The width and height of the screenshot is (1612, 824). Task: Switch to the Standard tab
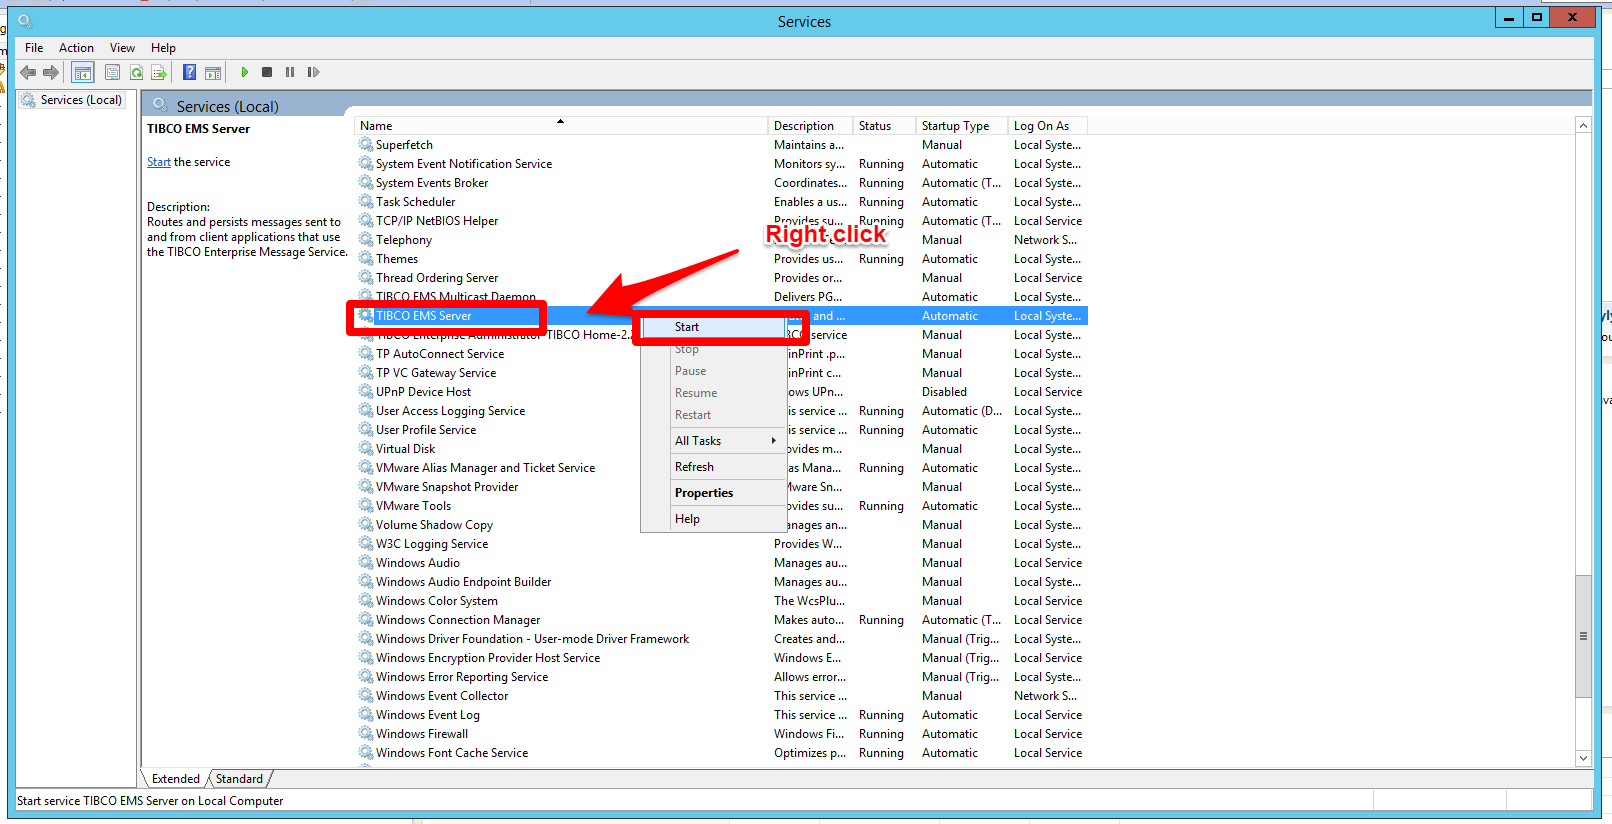pos(239,779)
